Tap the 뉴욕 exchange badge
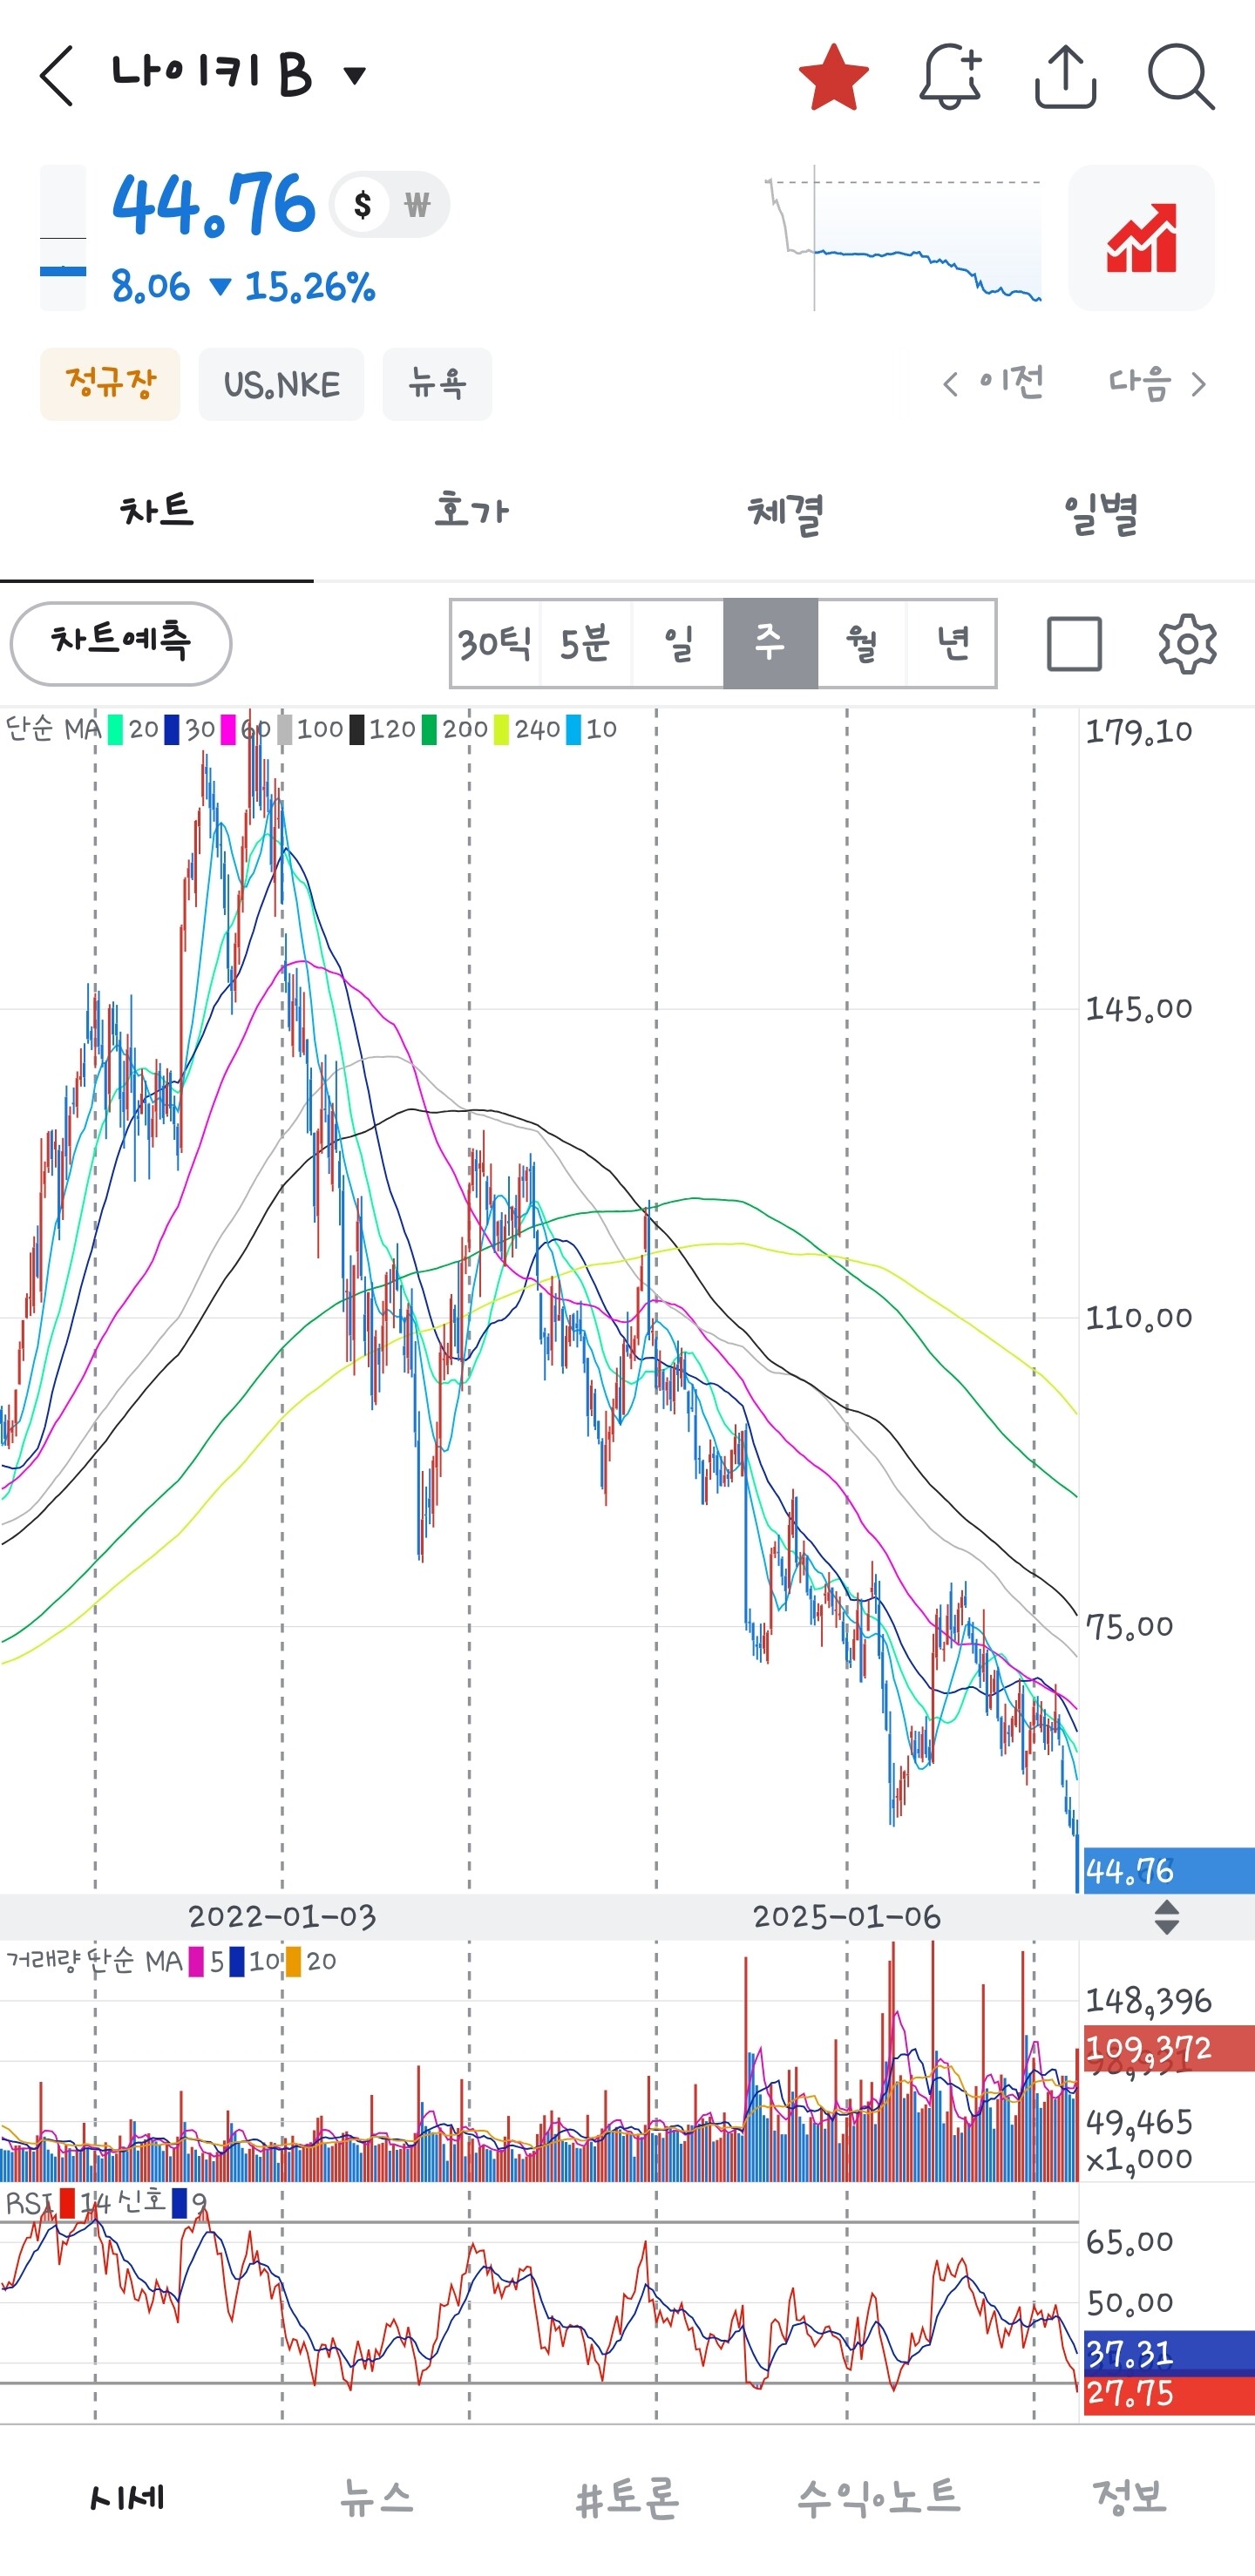This screenshot has width=1255, height=2576. [x=437, y=384]
